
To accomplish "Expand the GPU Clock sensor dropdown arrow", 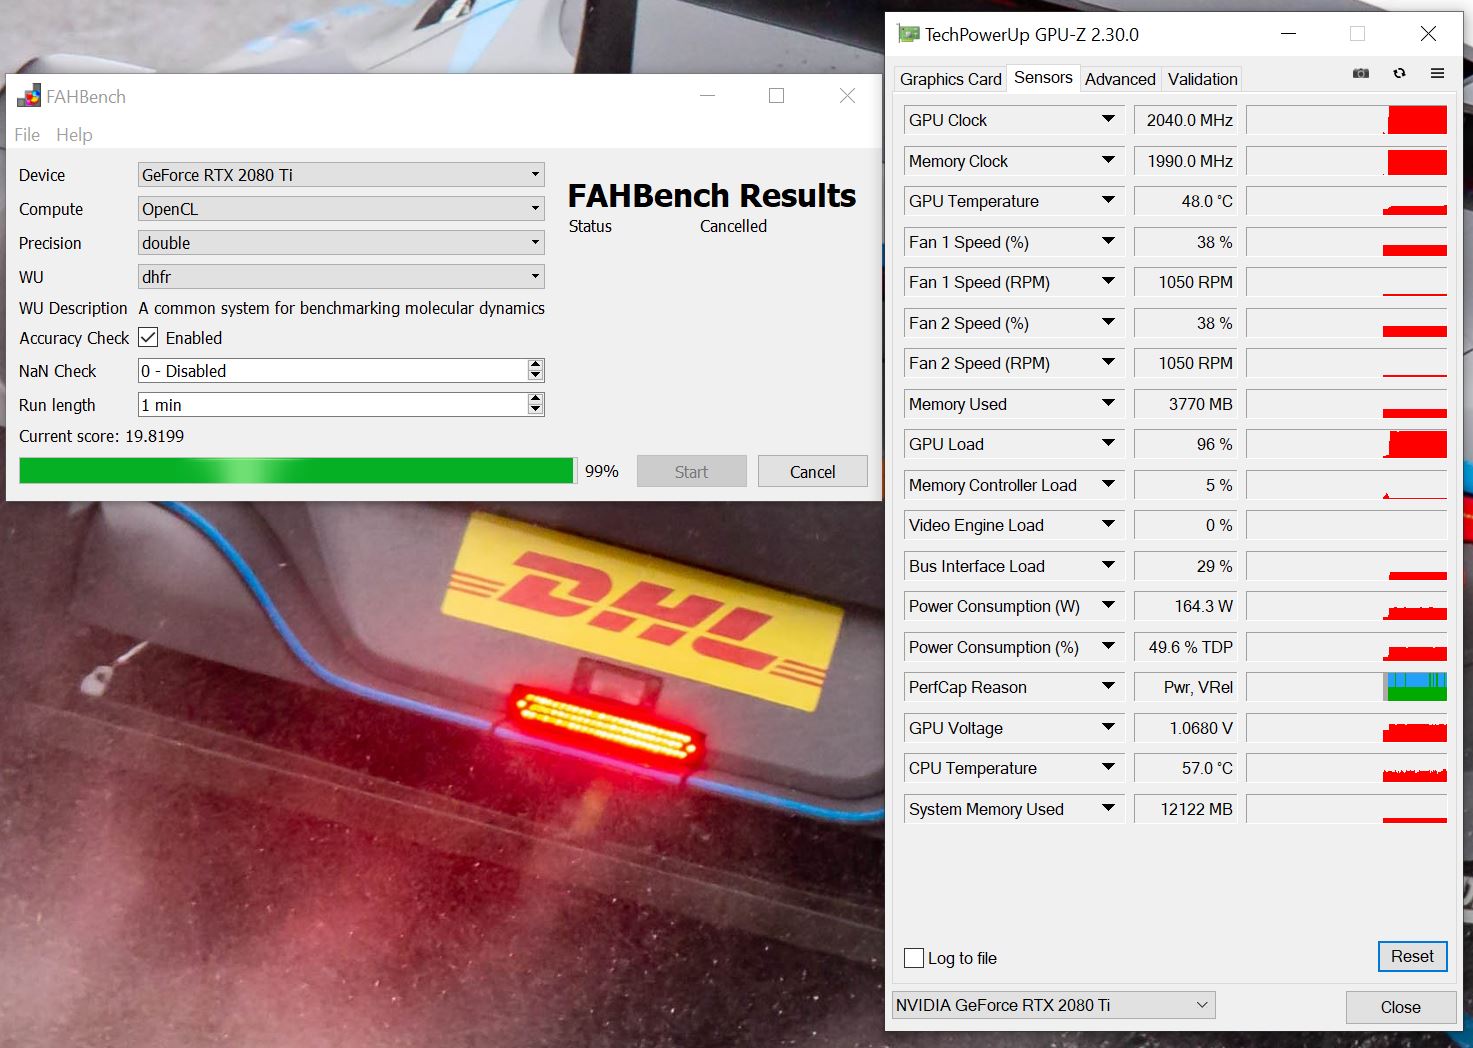I will [1108, 120].
